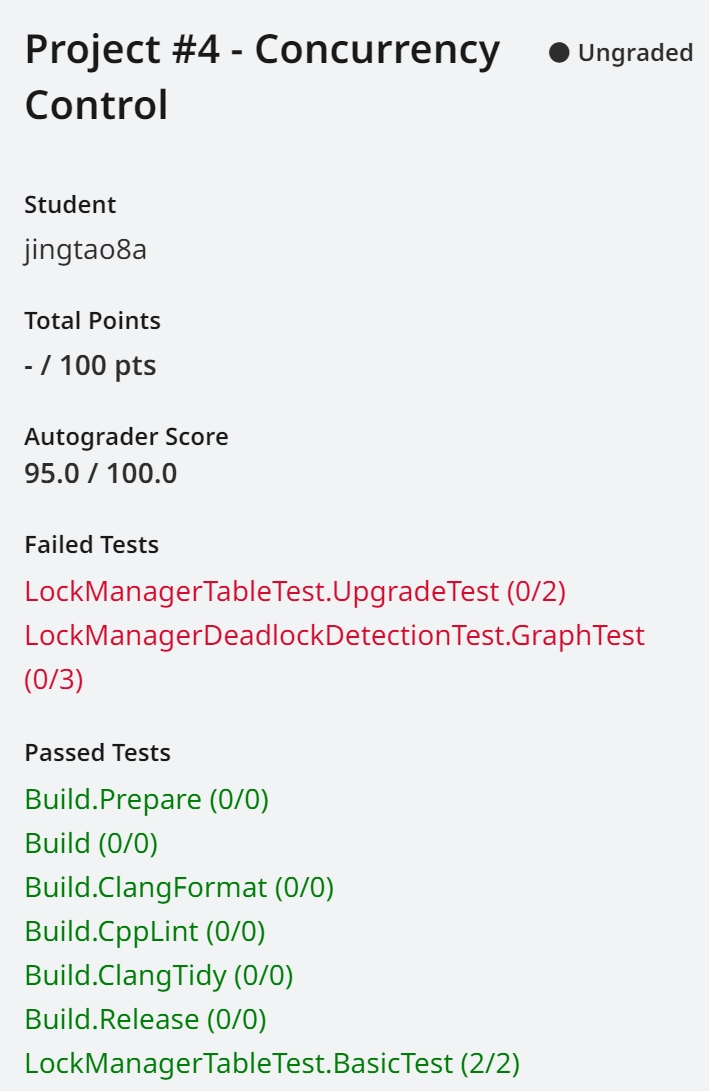Open the failed LockManagerTableTest.UpgradeTest result
This screenshot has width=709, height=1091.
click(x=295, y=591)
